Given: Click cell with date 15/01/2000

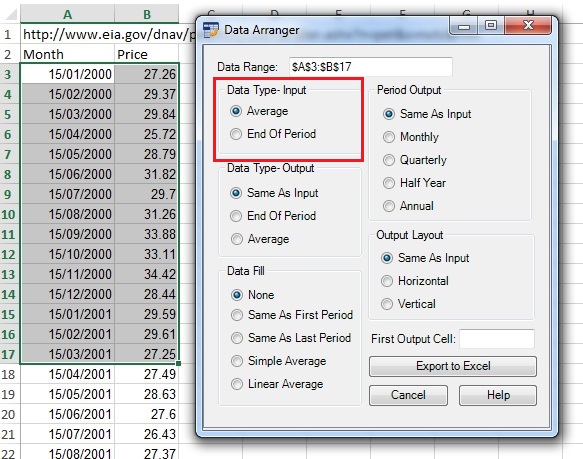Looking at the screenshot, I should pyautogui.click(x=67, y=74).
